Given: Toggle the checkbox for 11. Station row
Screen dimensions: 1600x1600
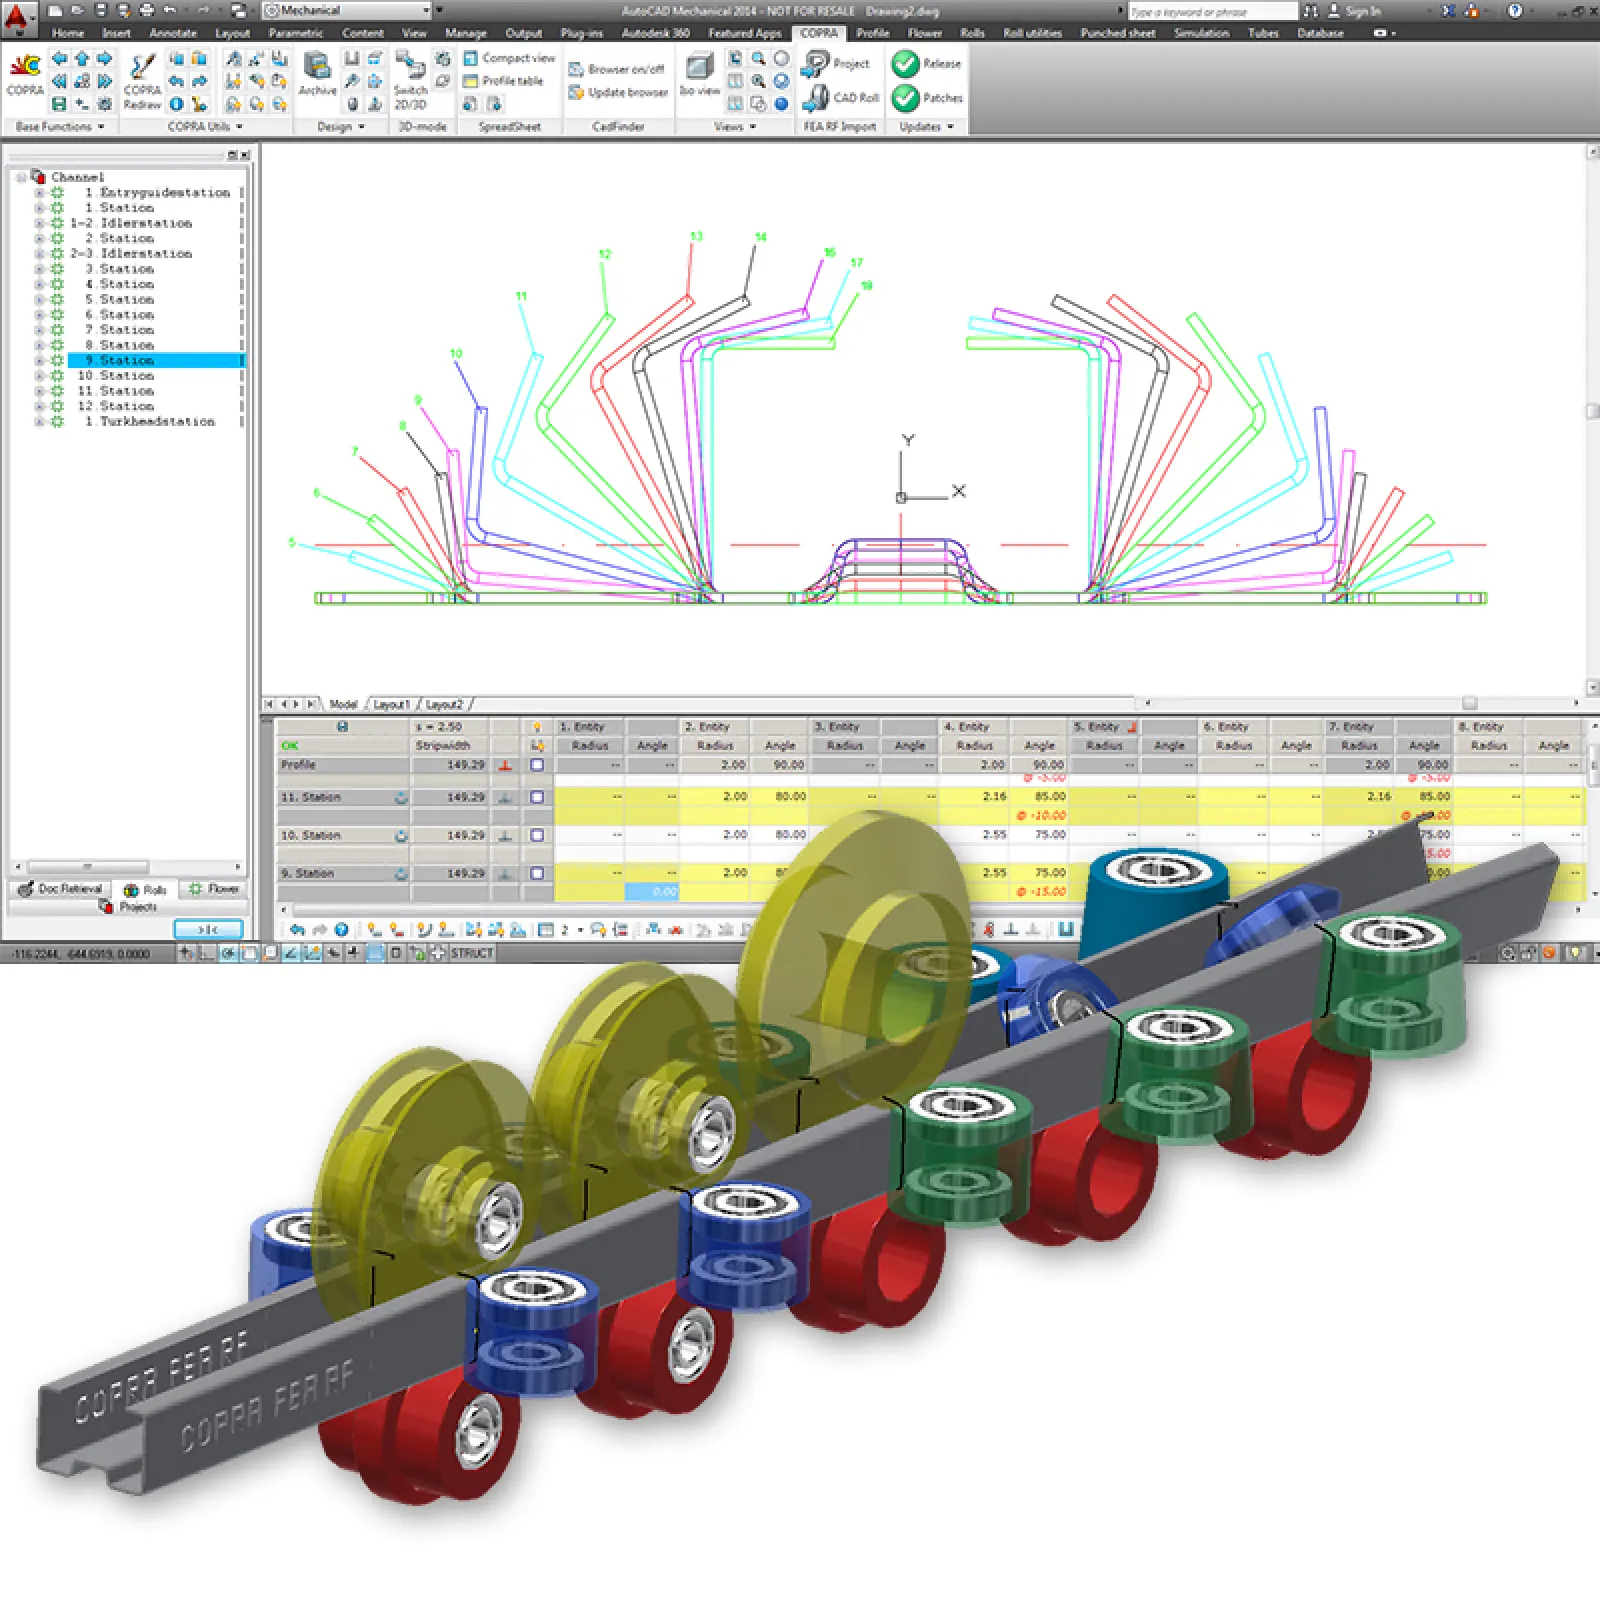Looking at the screenshot, I should point(537,797).
